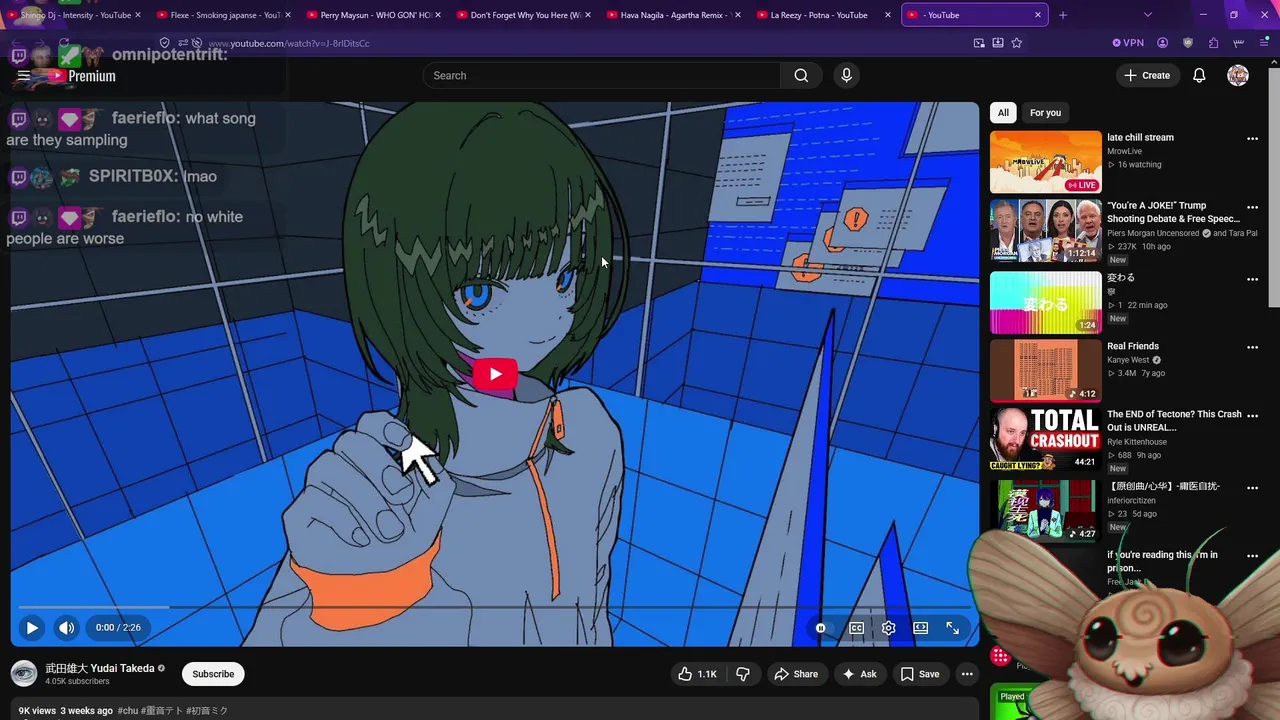Open options for Tectone video
Viewport: 1280px width, 720px height.
[x=1252, y=415]
